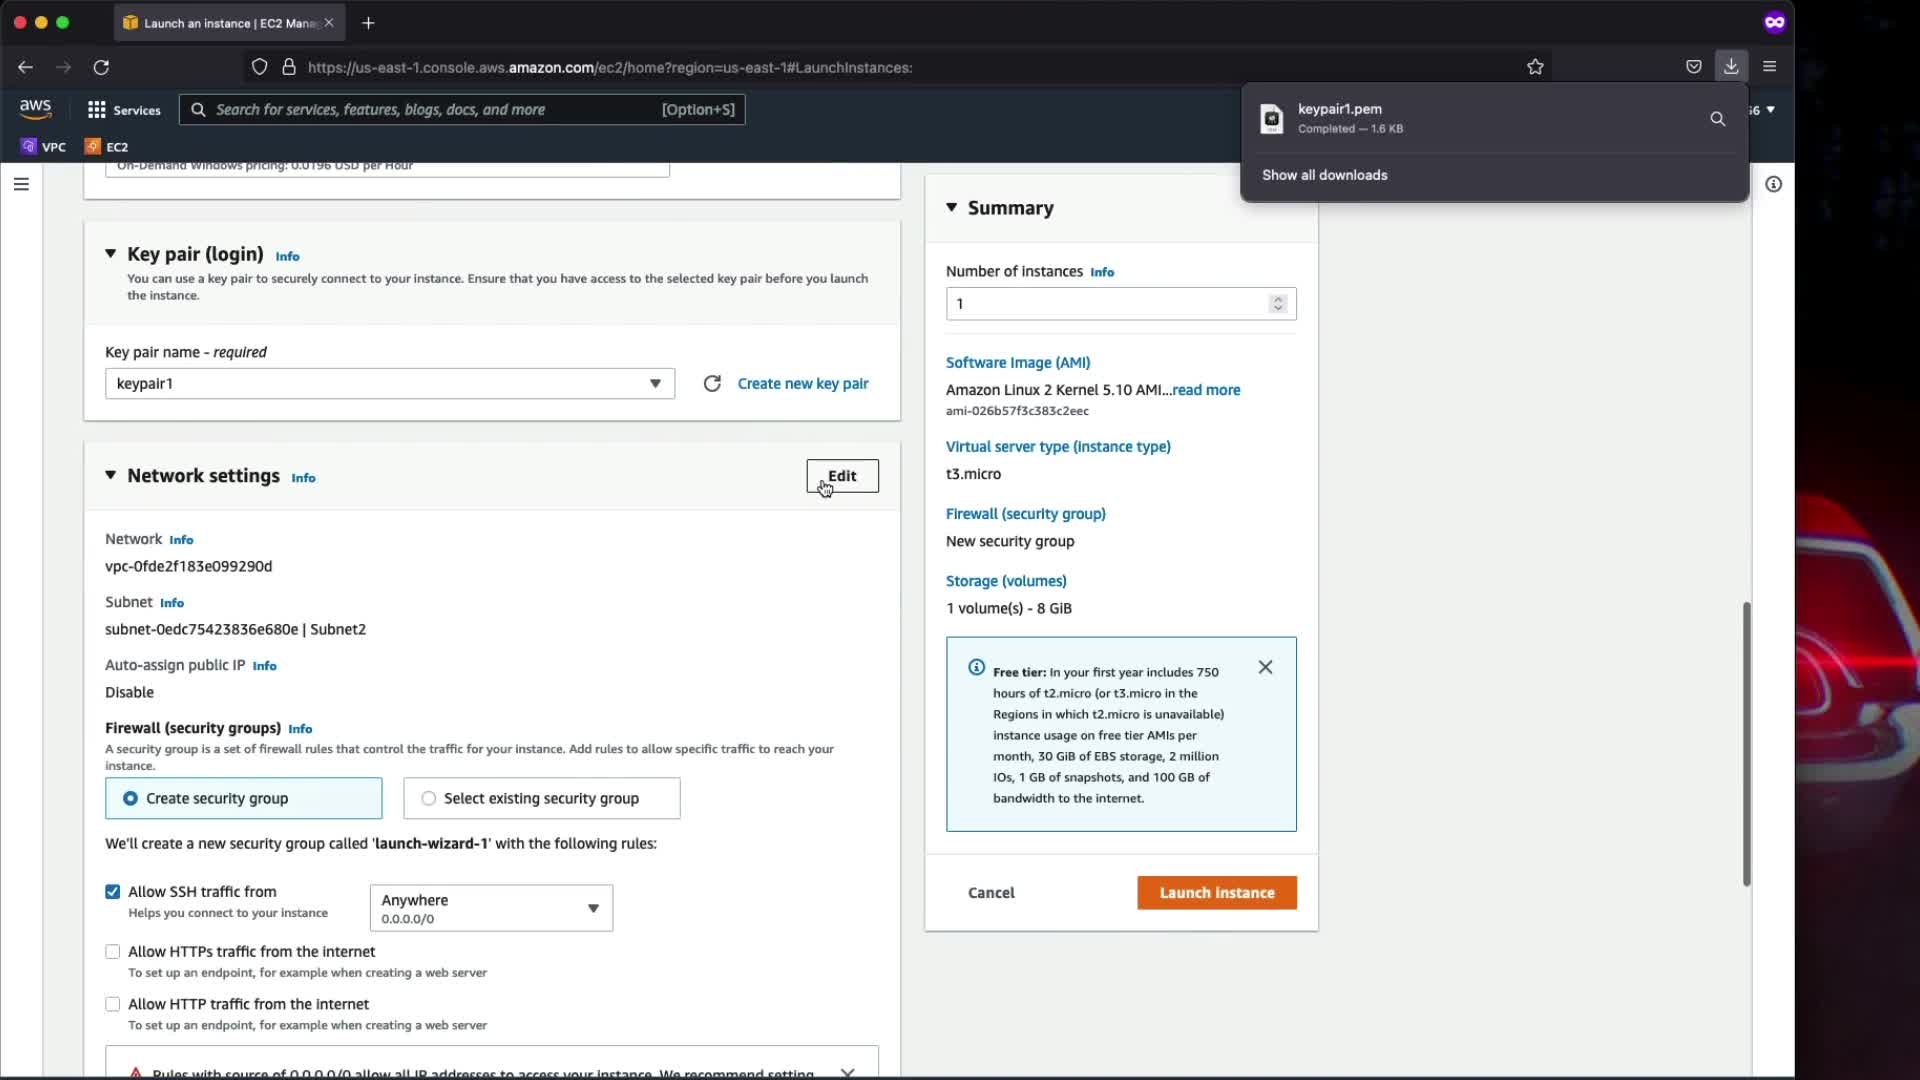1920x1080 pixels.
Task: Click the browser downloads icon
Action: pyautogui.click(x=1731, y=67)
